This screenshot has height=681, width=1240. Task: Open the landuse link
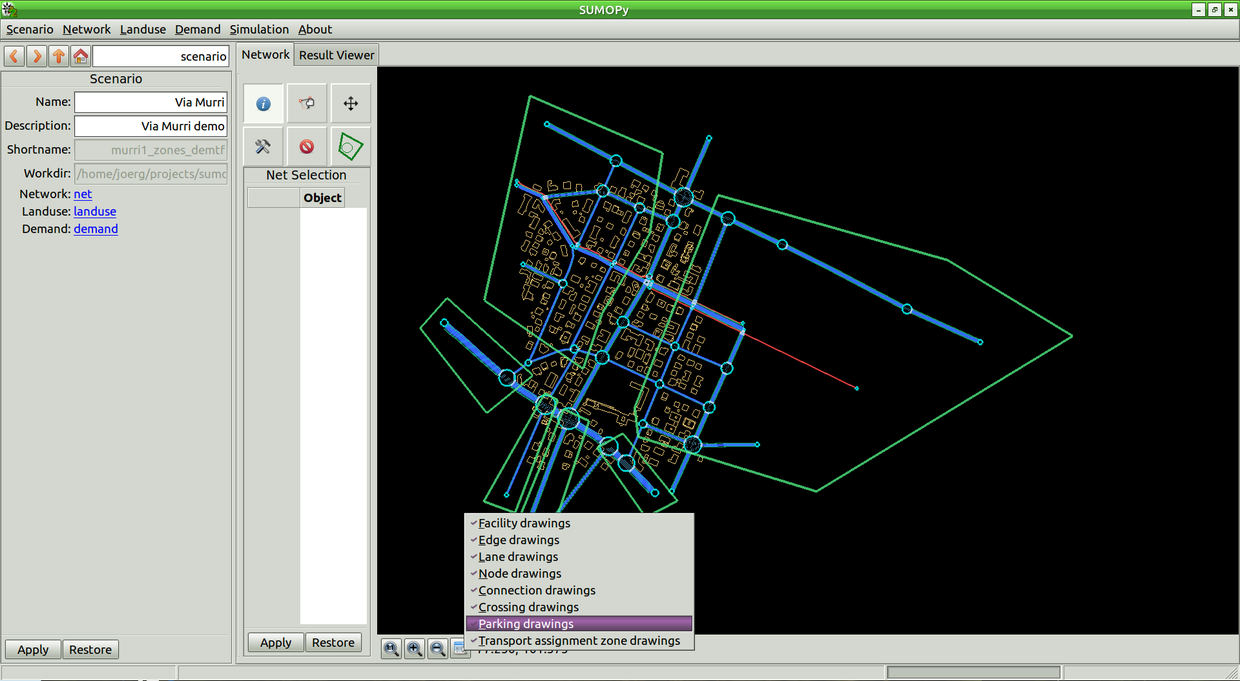pos(95,212)
